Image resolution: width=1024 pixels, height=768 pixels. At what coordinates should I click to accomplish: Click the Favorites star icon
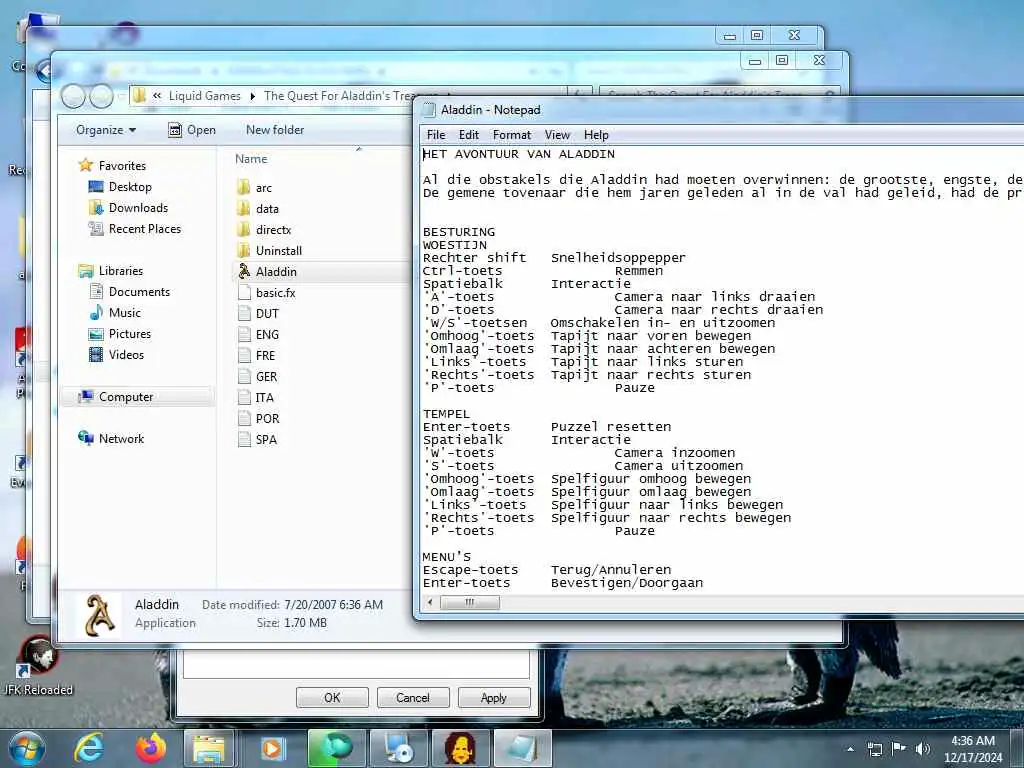pyautogui.click(x=86, y=165)
